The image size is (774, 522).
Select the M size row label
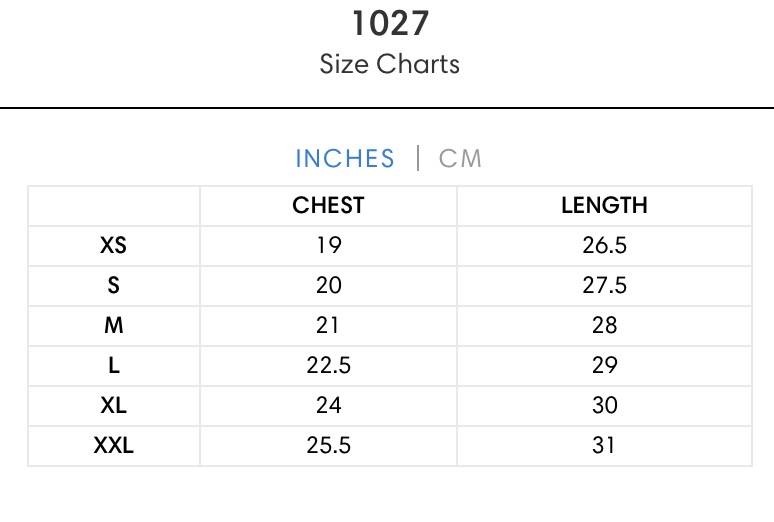click(114, 325)
